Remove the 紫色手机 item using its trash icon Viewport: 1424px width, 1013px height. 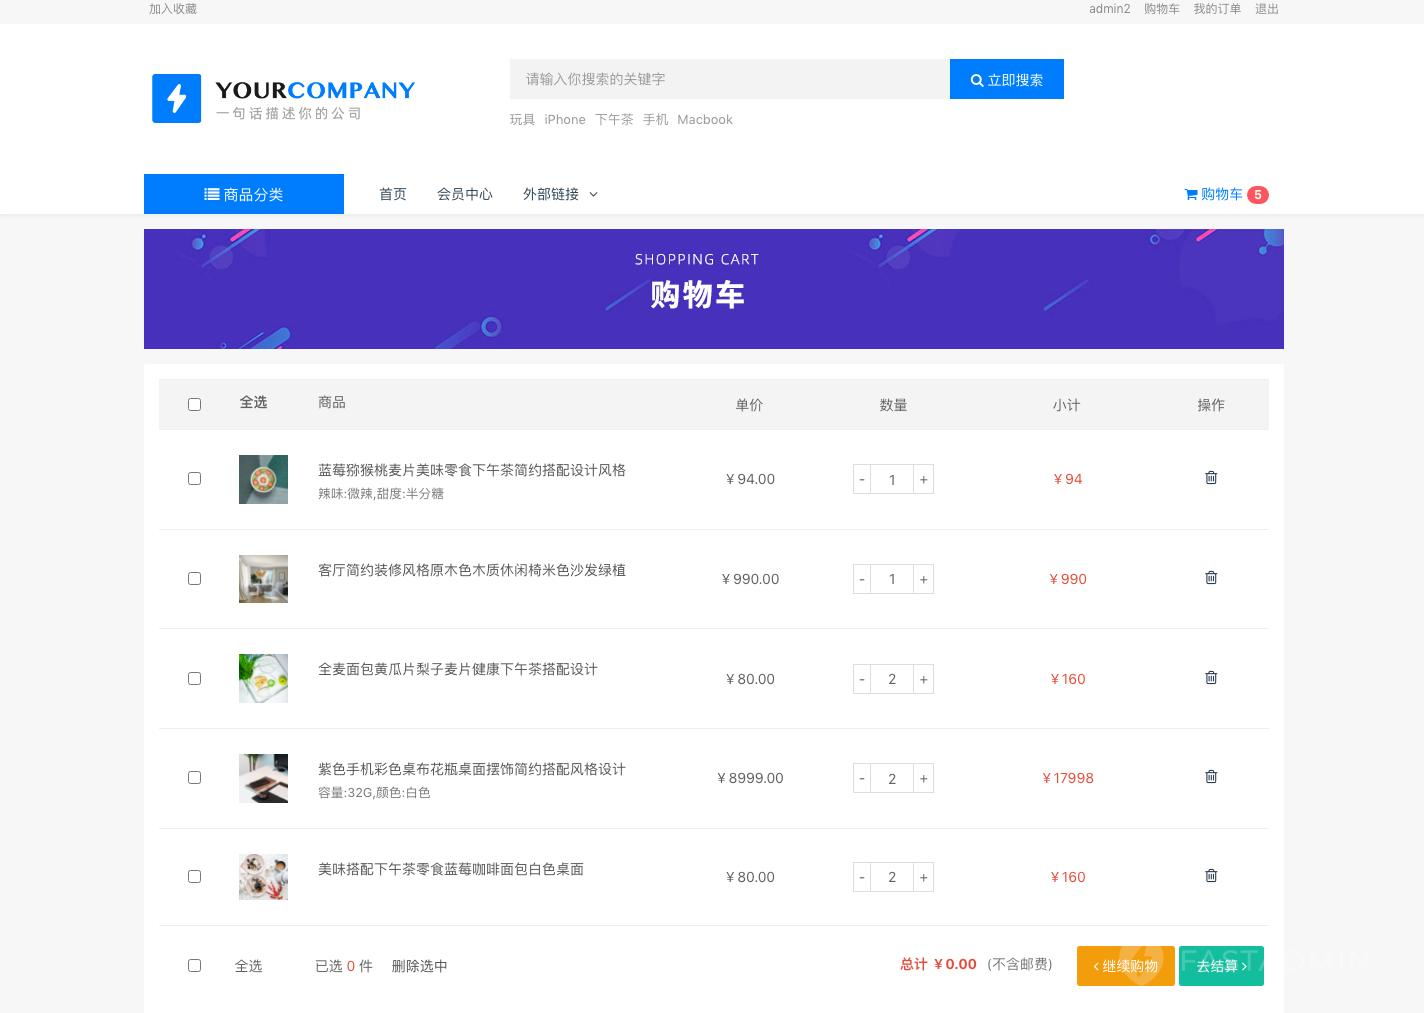point(1211,777)
